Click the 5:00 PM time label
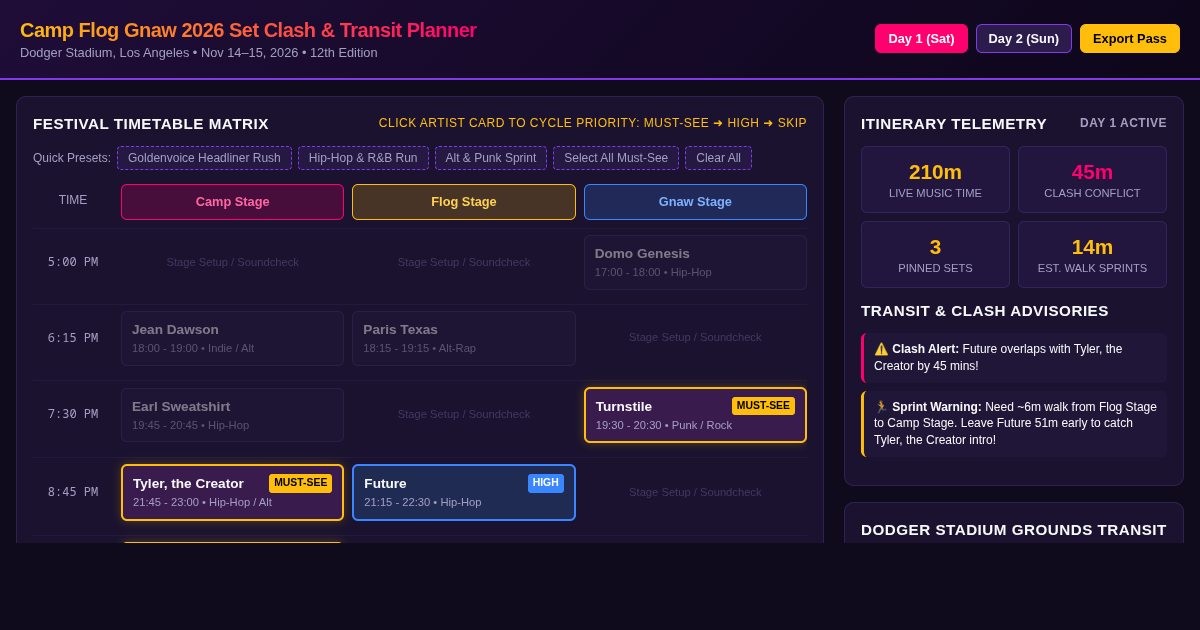Image resolution: width=1200 pixels, height=630 pixels. 73,262
